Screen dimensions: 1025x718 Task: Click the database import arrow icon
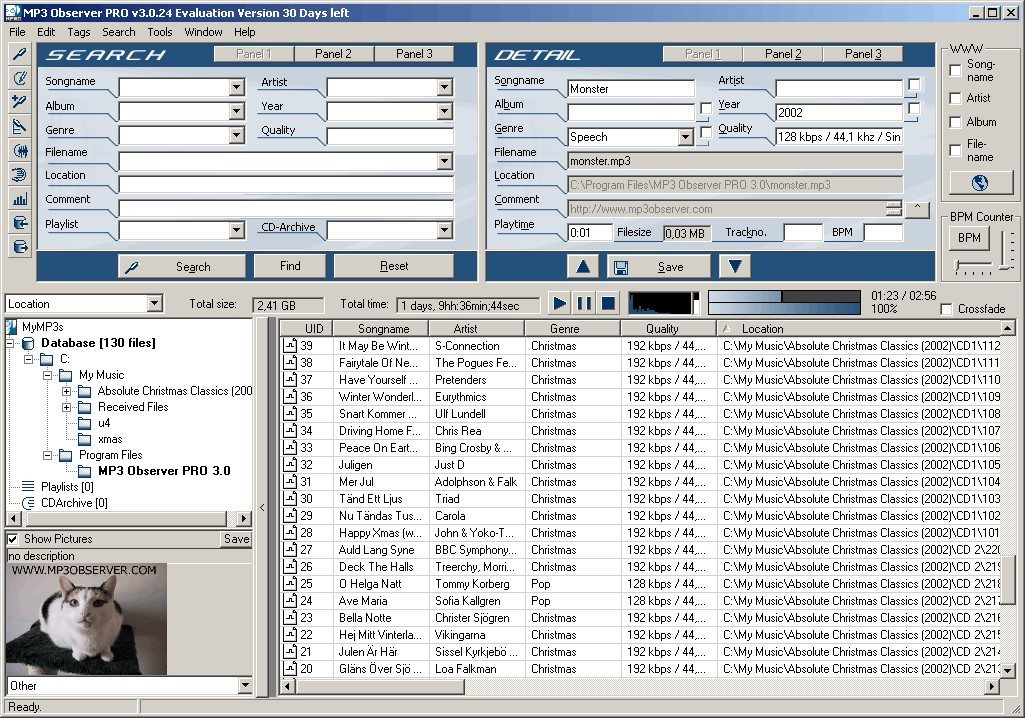[x=20, y=223]
